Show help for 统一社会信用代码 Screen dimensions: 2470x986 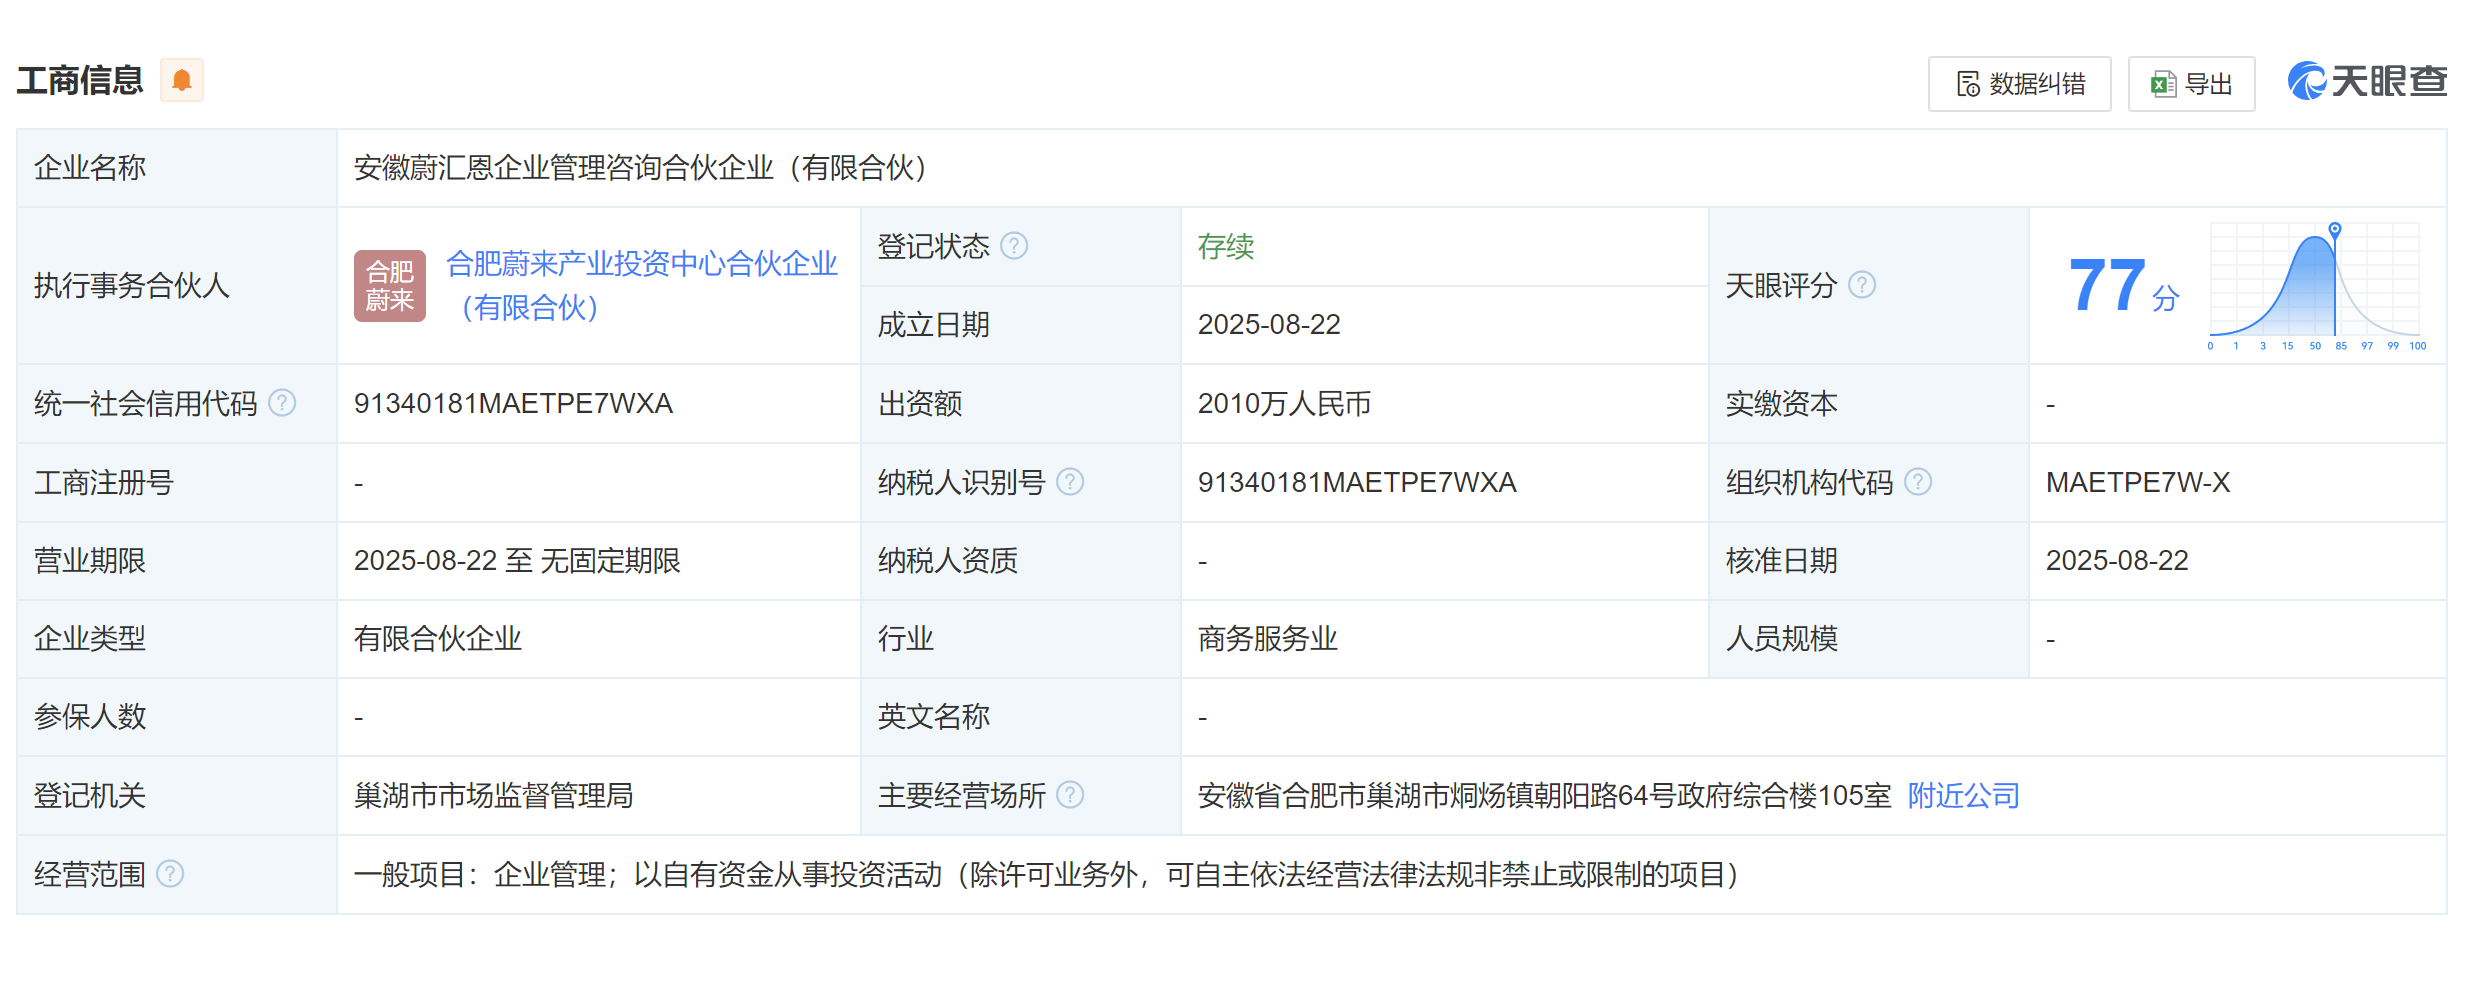[x=283, y=403]
